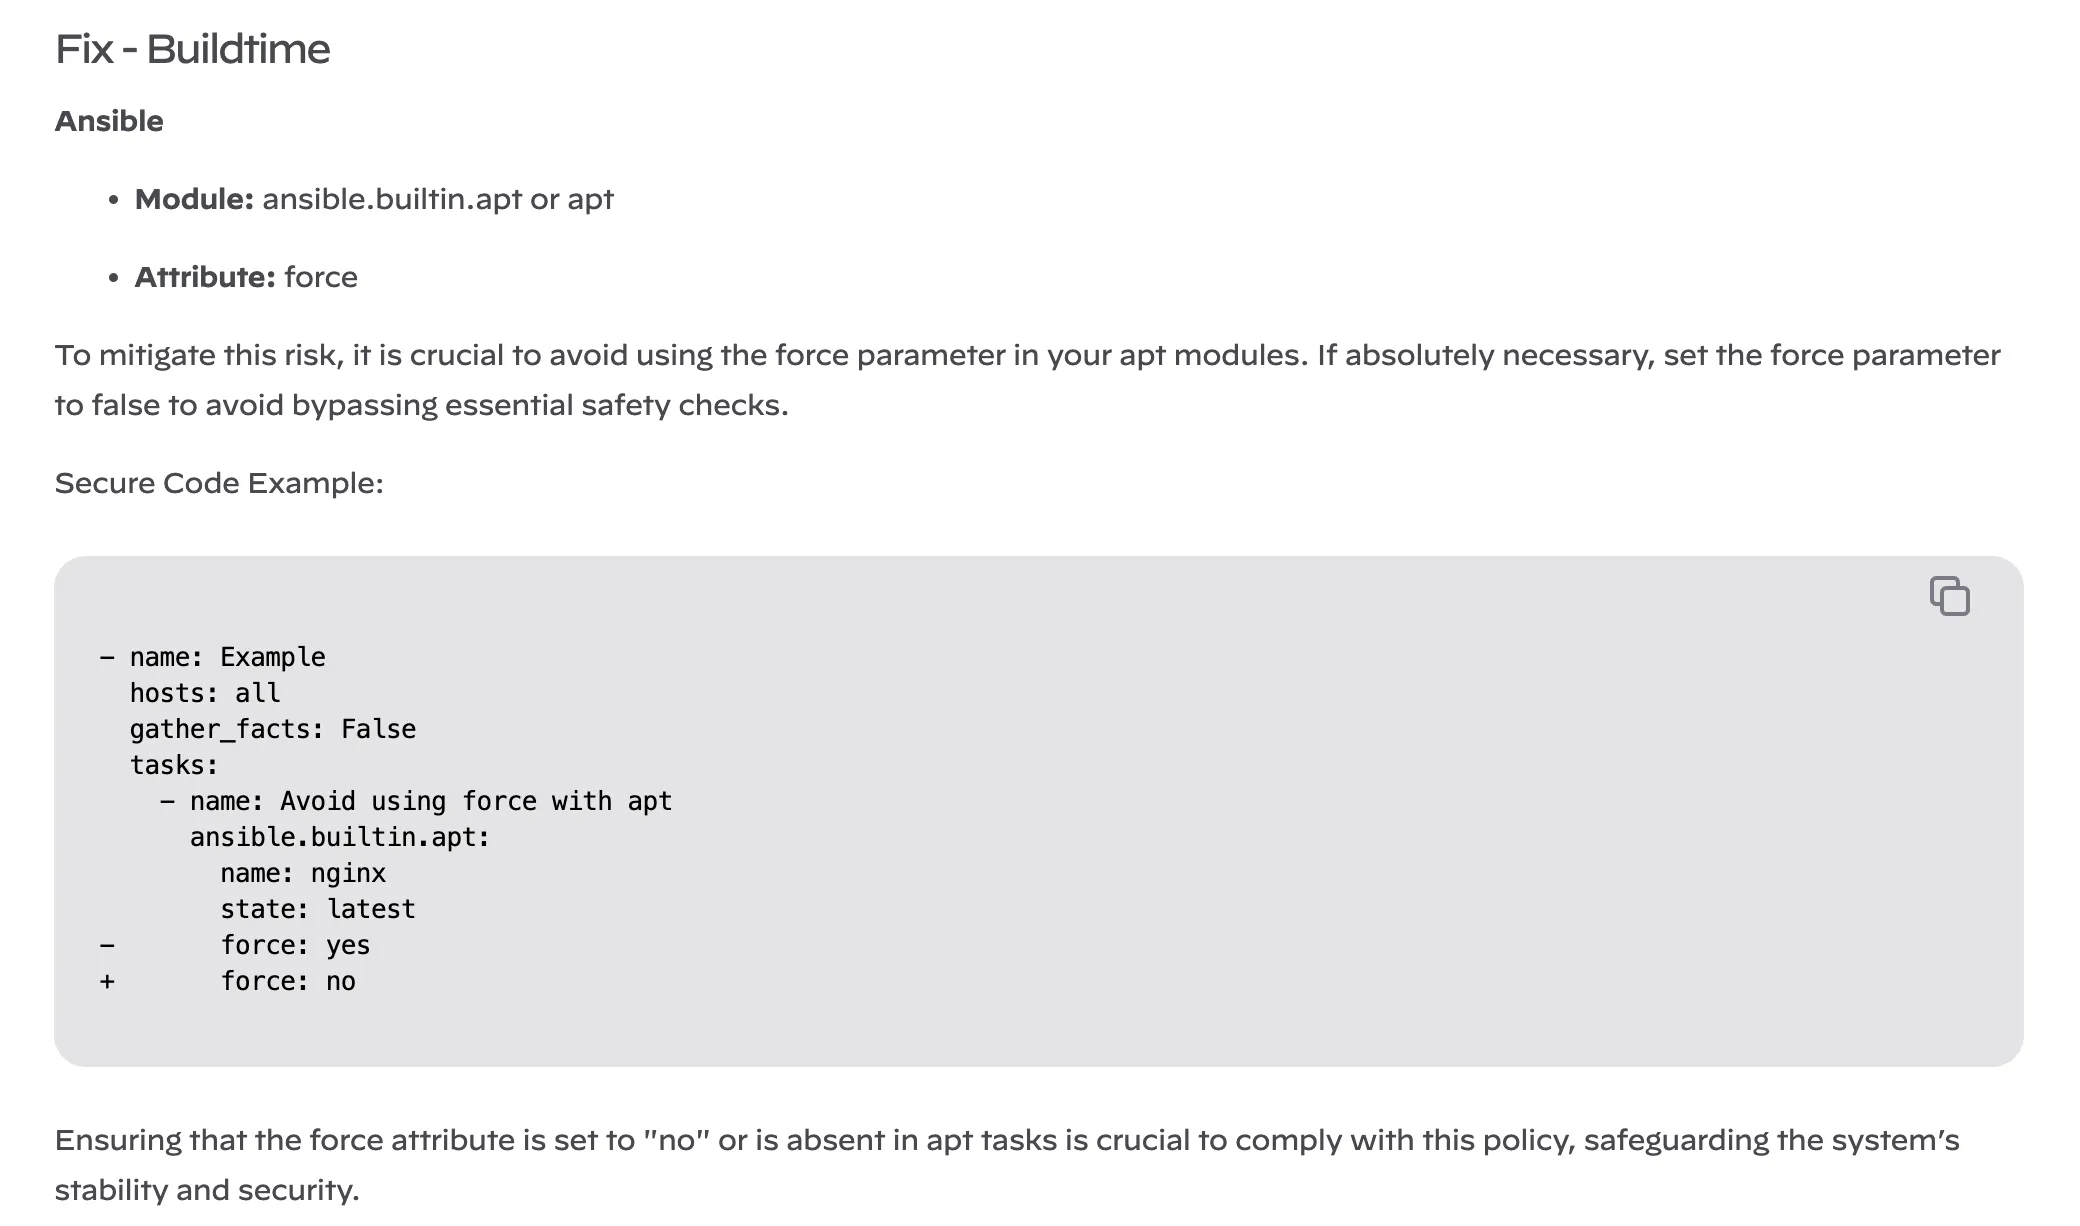Click the plus diff marker in code
The height and width of the screenshot is (1226, 2080).
tap(107, 981)
